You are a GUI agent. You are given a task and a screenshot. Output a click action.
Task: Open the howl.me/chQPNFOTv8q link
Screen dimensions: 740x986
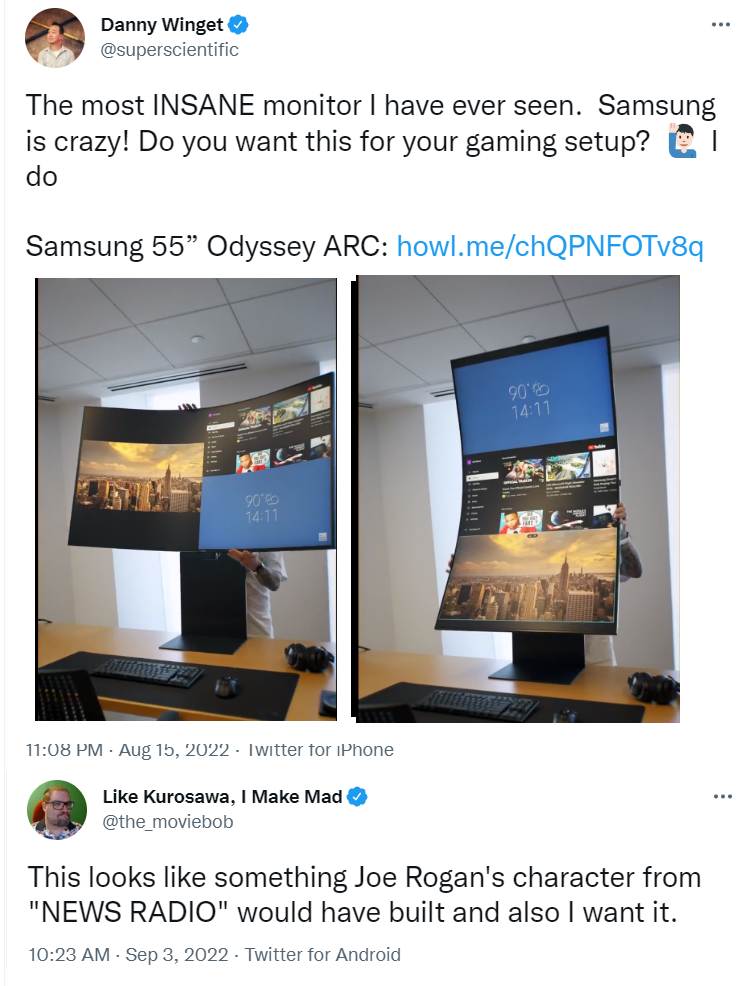(549, 246)
